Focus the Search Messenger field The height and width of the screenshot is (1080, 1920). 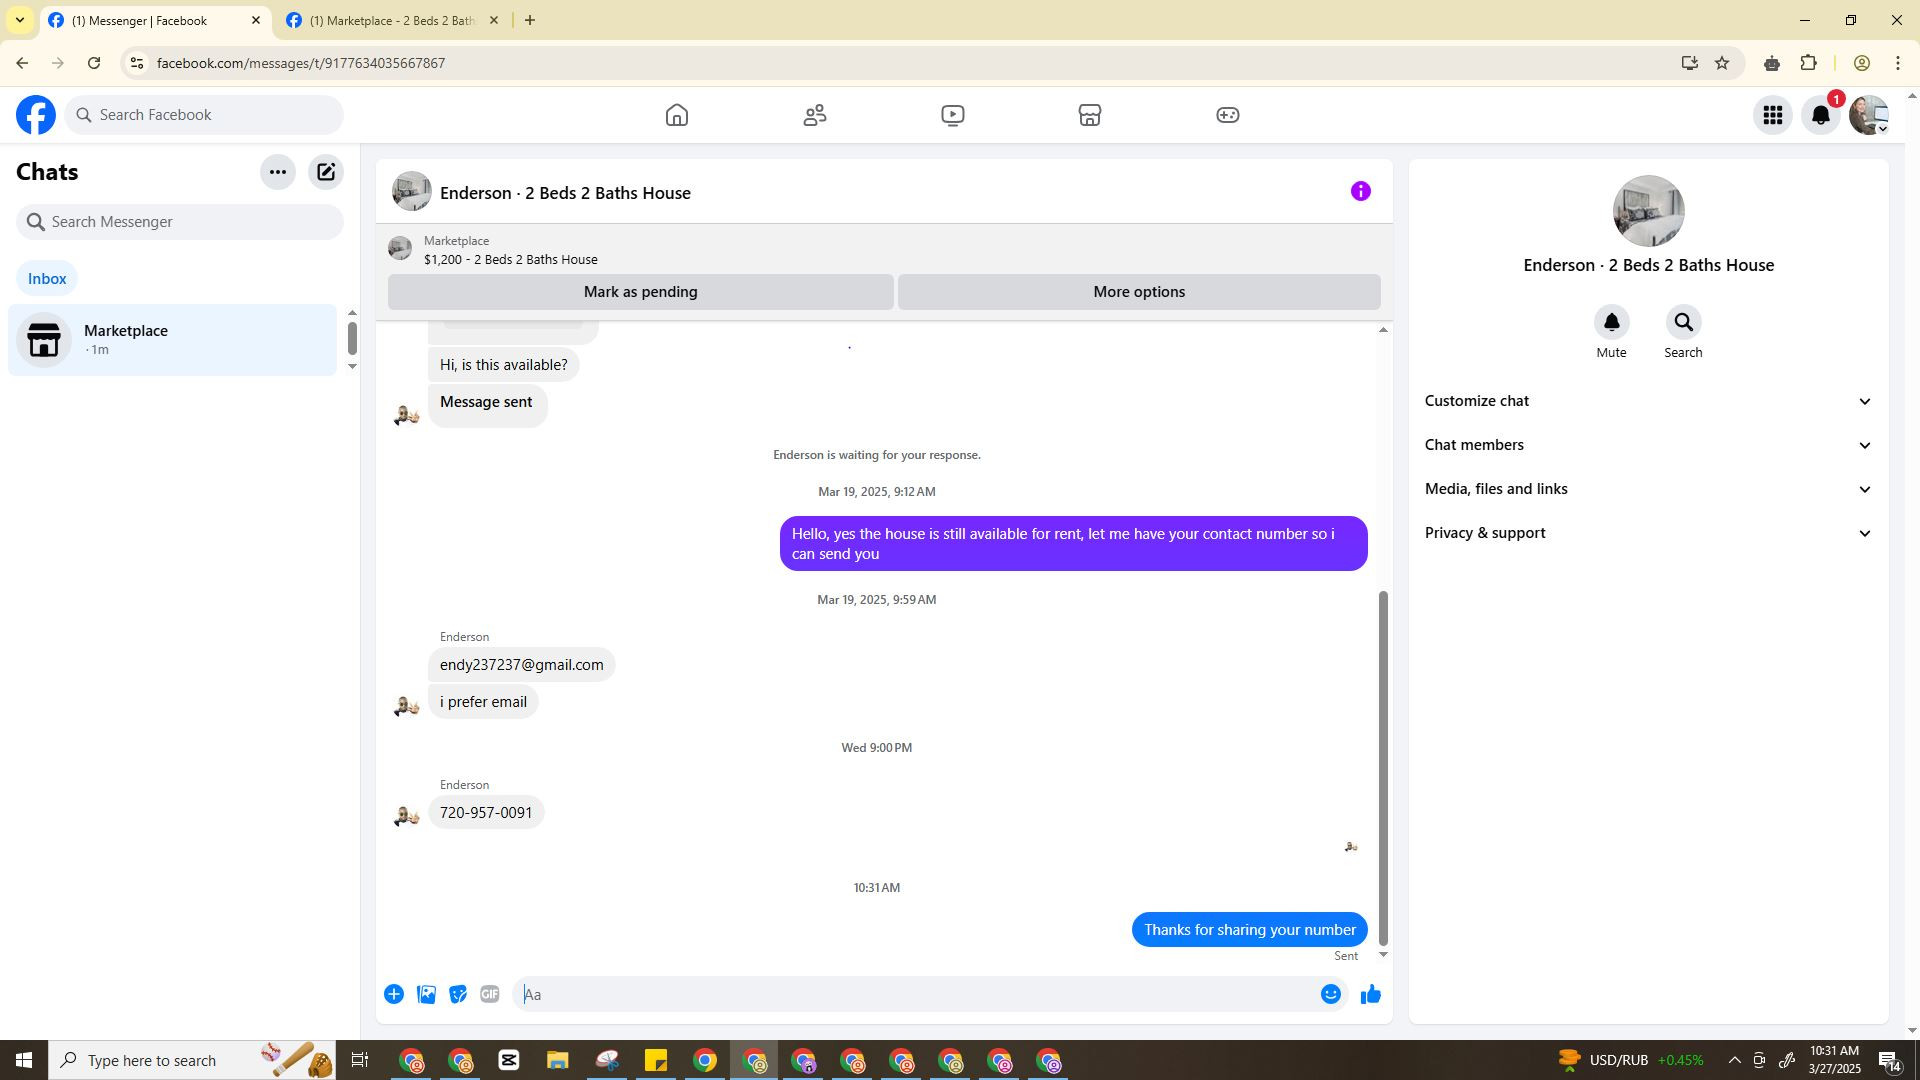coord(180,222)
